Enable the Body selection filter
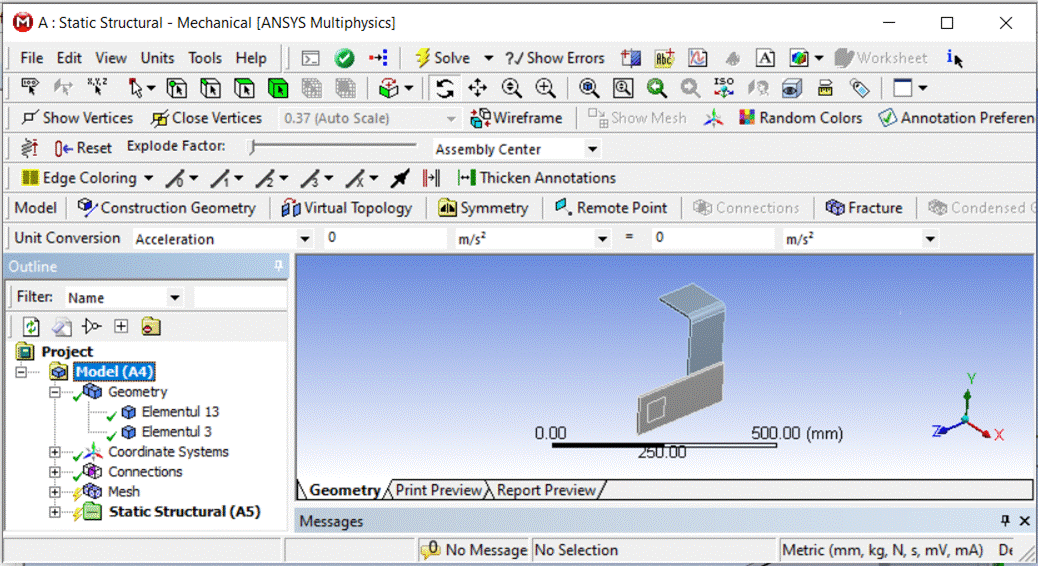 278,87
